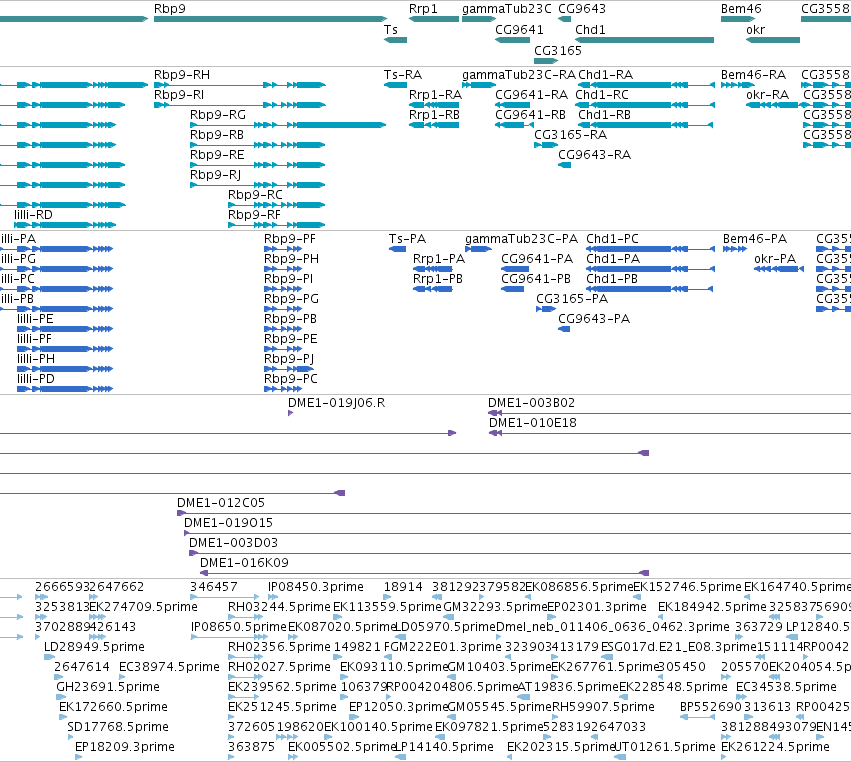Open transcript gammaTub23C-RA

click(x=518, y=75)
